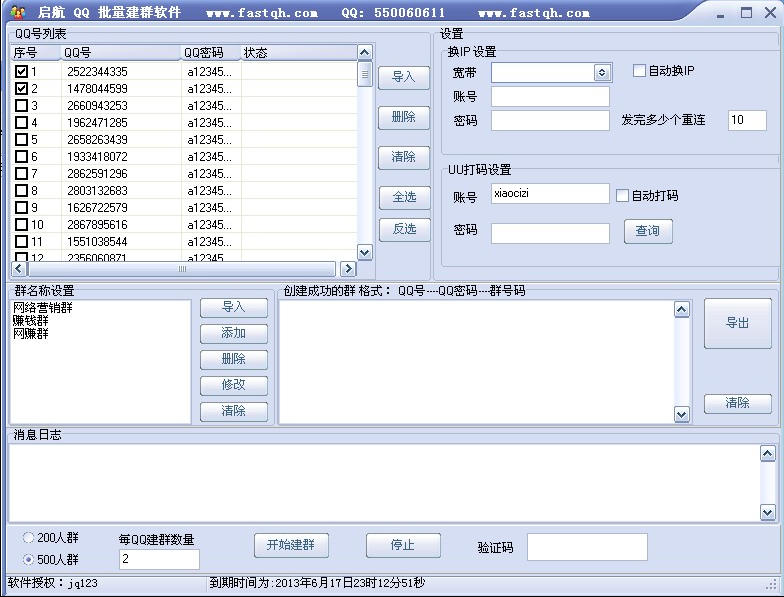This screenshot has width=784, height=597.
Task: Enable 自动换IP checkbox
Action: (639, 70)
